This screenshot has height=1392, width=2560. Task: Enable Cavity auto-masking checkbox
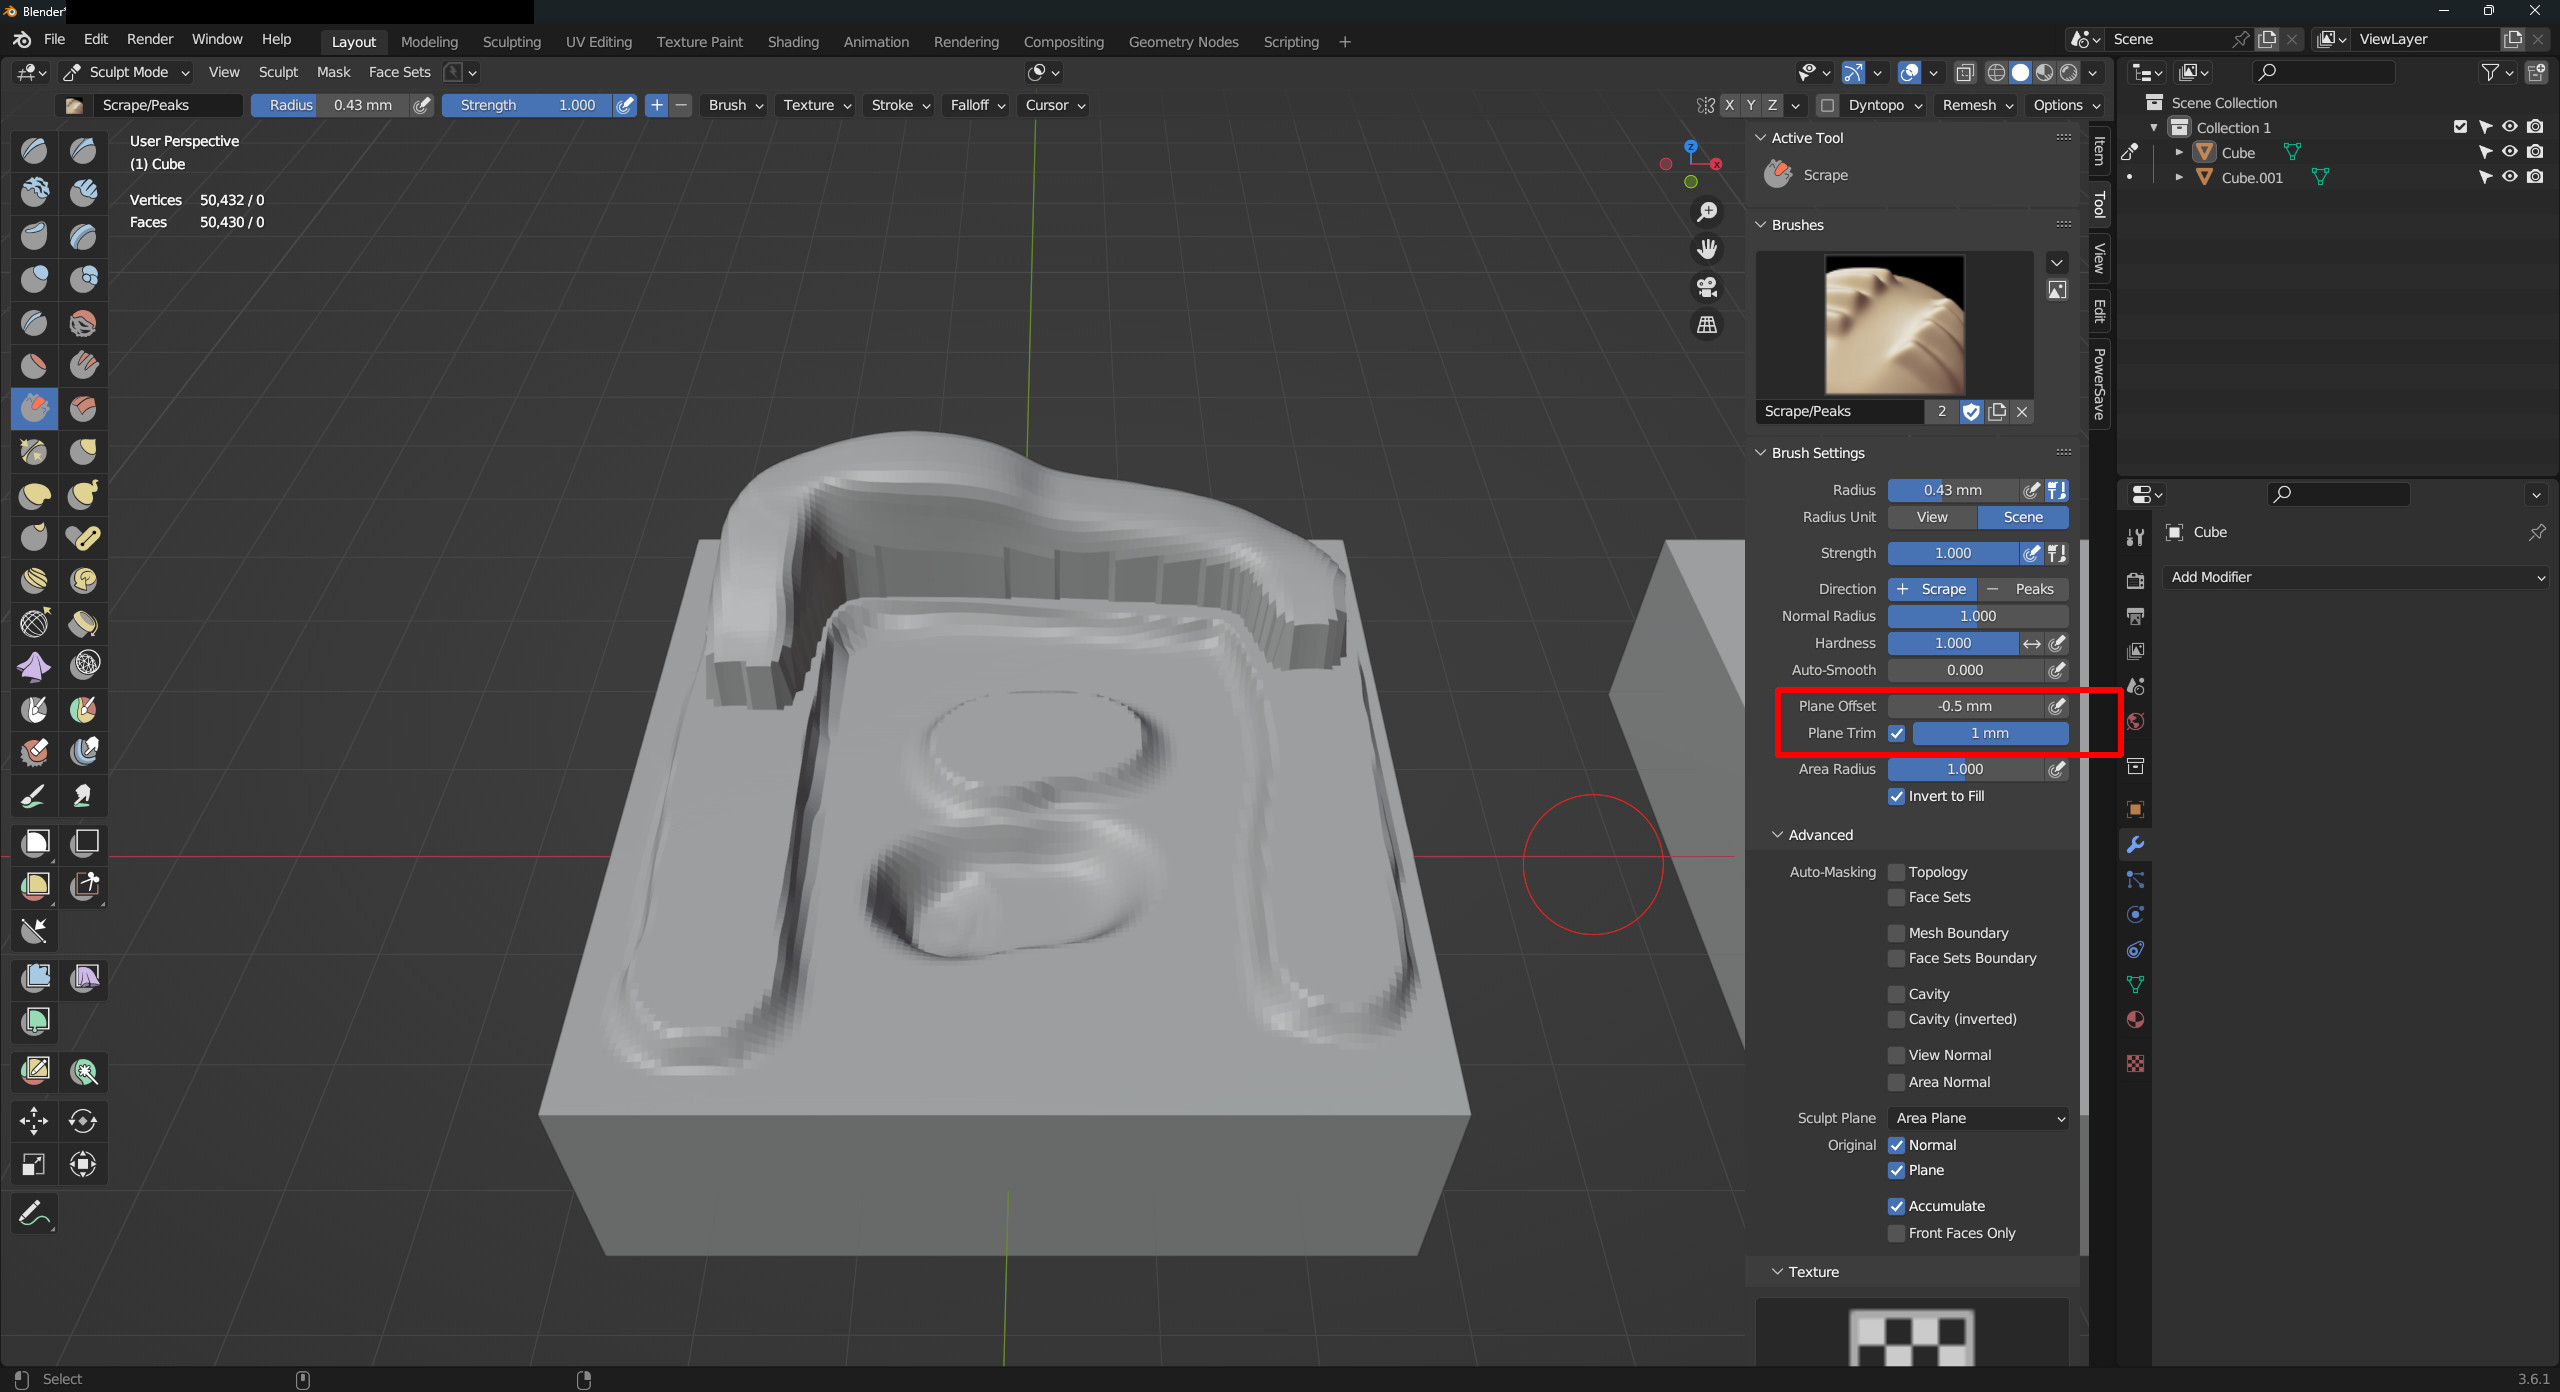coord(1896,994)
